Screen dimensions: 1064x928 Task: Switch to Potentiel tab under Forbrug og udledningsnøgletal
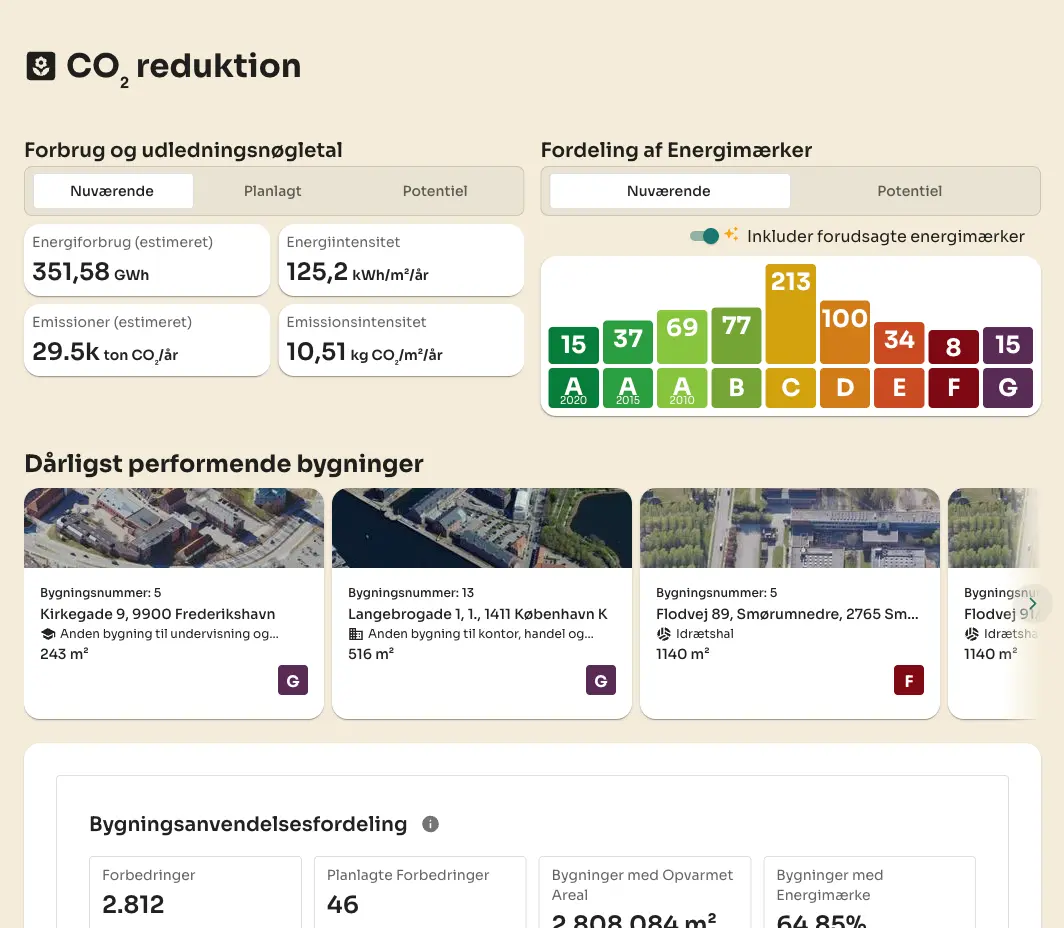435,191
